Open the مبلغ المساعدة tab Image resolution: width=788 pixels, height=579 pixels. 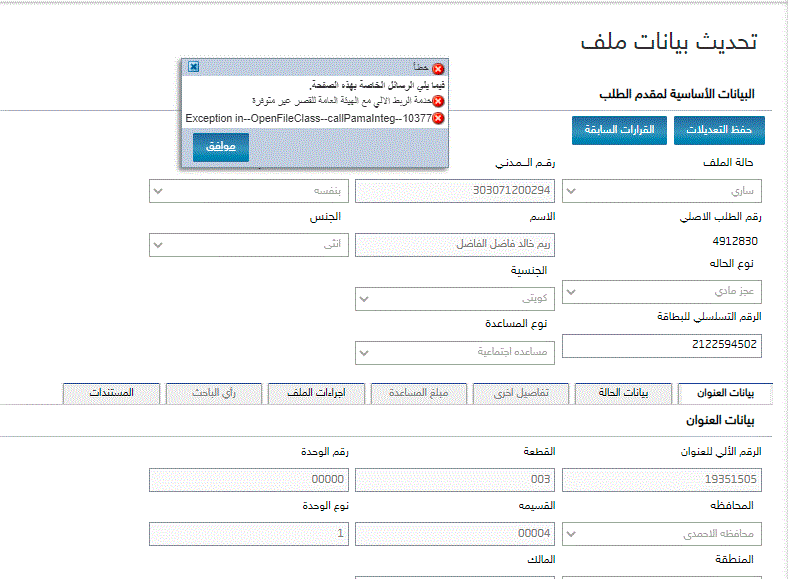click(x=419, y=393)
